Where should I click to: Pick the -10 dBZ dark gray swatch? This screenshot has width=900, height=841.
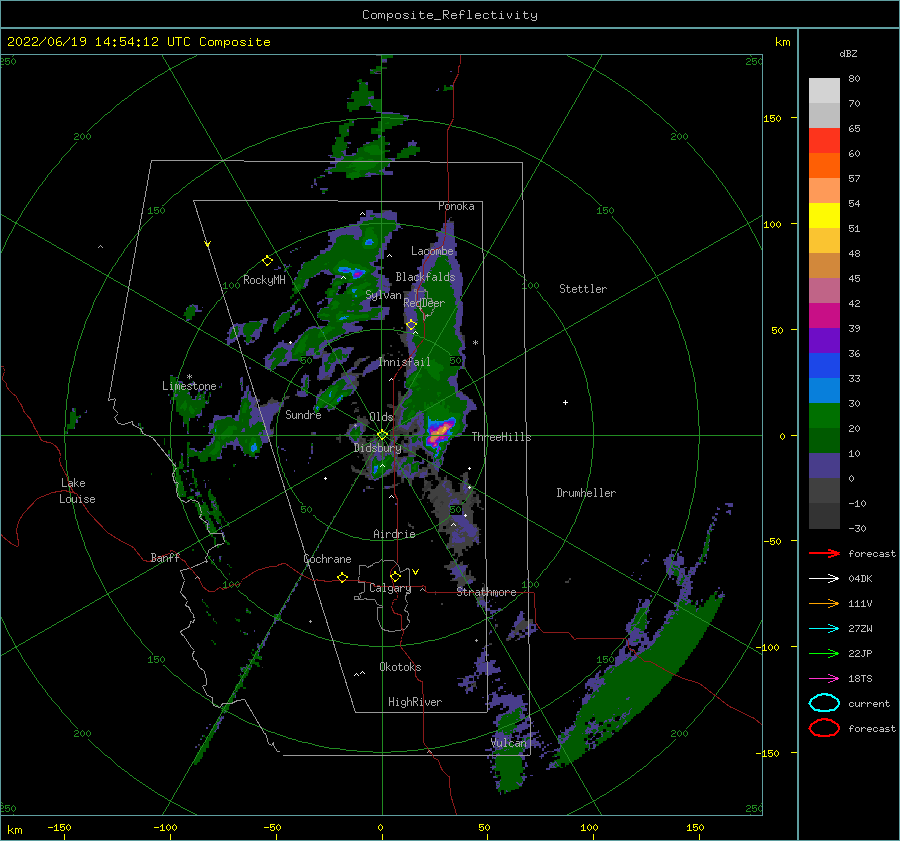pyautogui.click(x=824, y=516)
